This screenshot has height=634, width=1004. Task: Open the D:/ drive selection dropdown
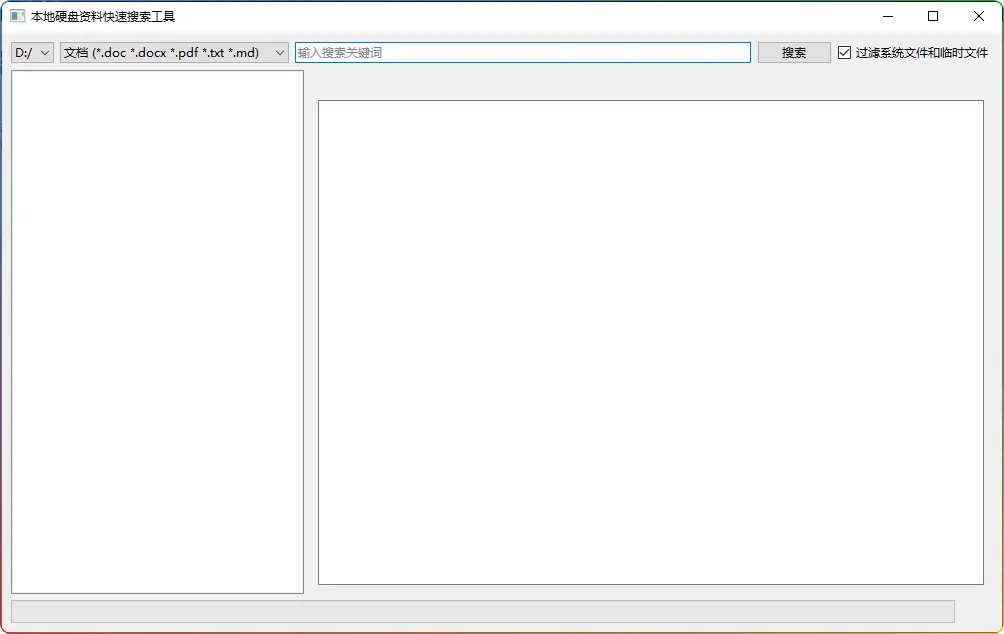point(32,53)
